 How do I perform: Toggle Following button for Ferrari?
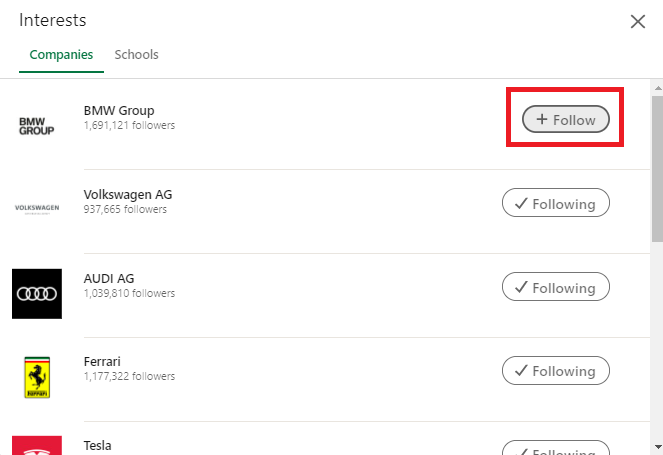556,370
